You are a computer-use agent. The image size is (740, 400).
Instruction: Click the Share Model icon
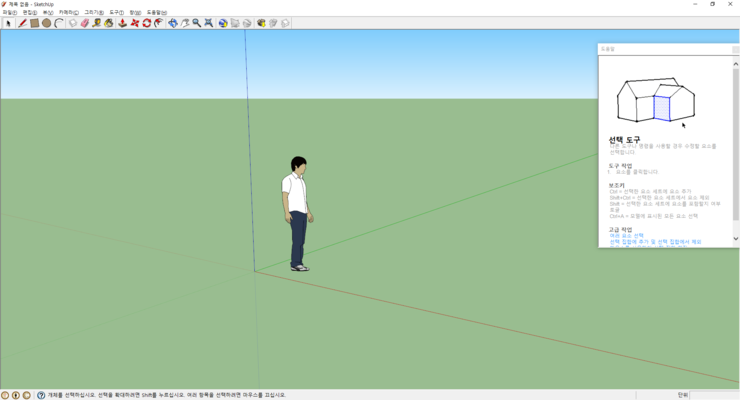273,23
